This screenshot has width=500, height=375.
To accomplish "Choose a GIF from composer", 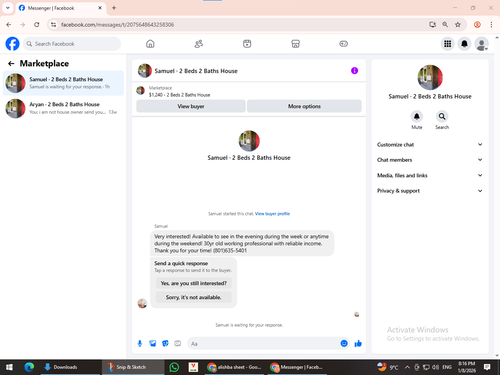I will point(178,343).
